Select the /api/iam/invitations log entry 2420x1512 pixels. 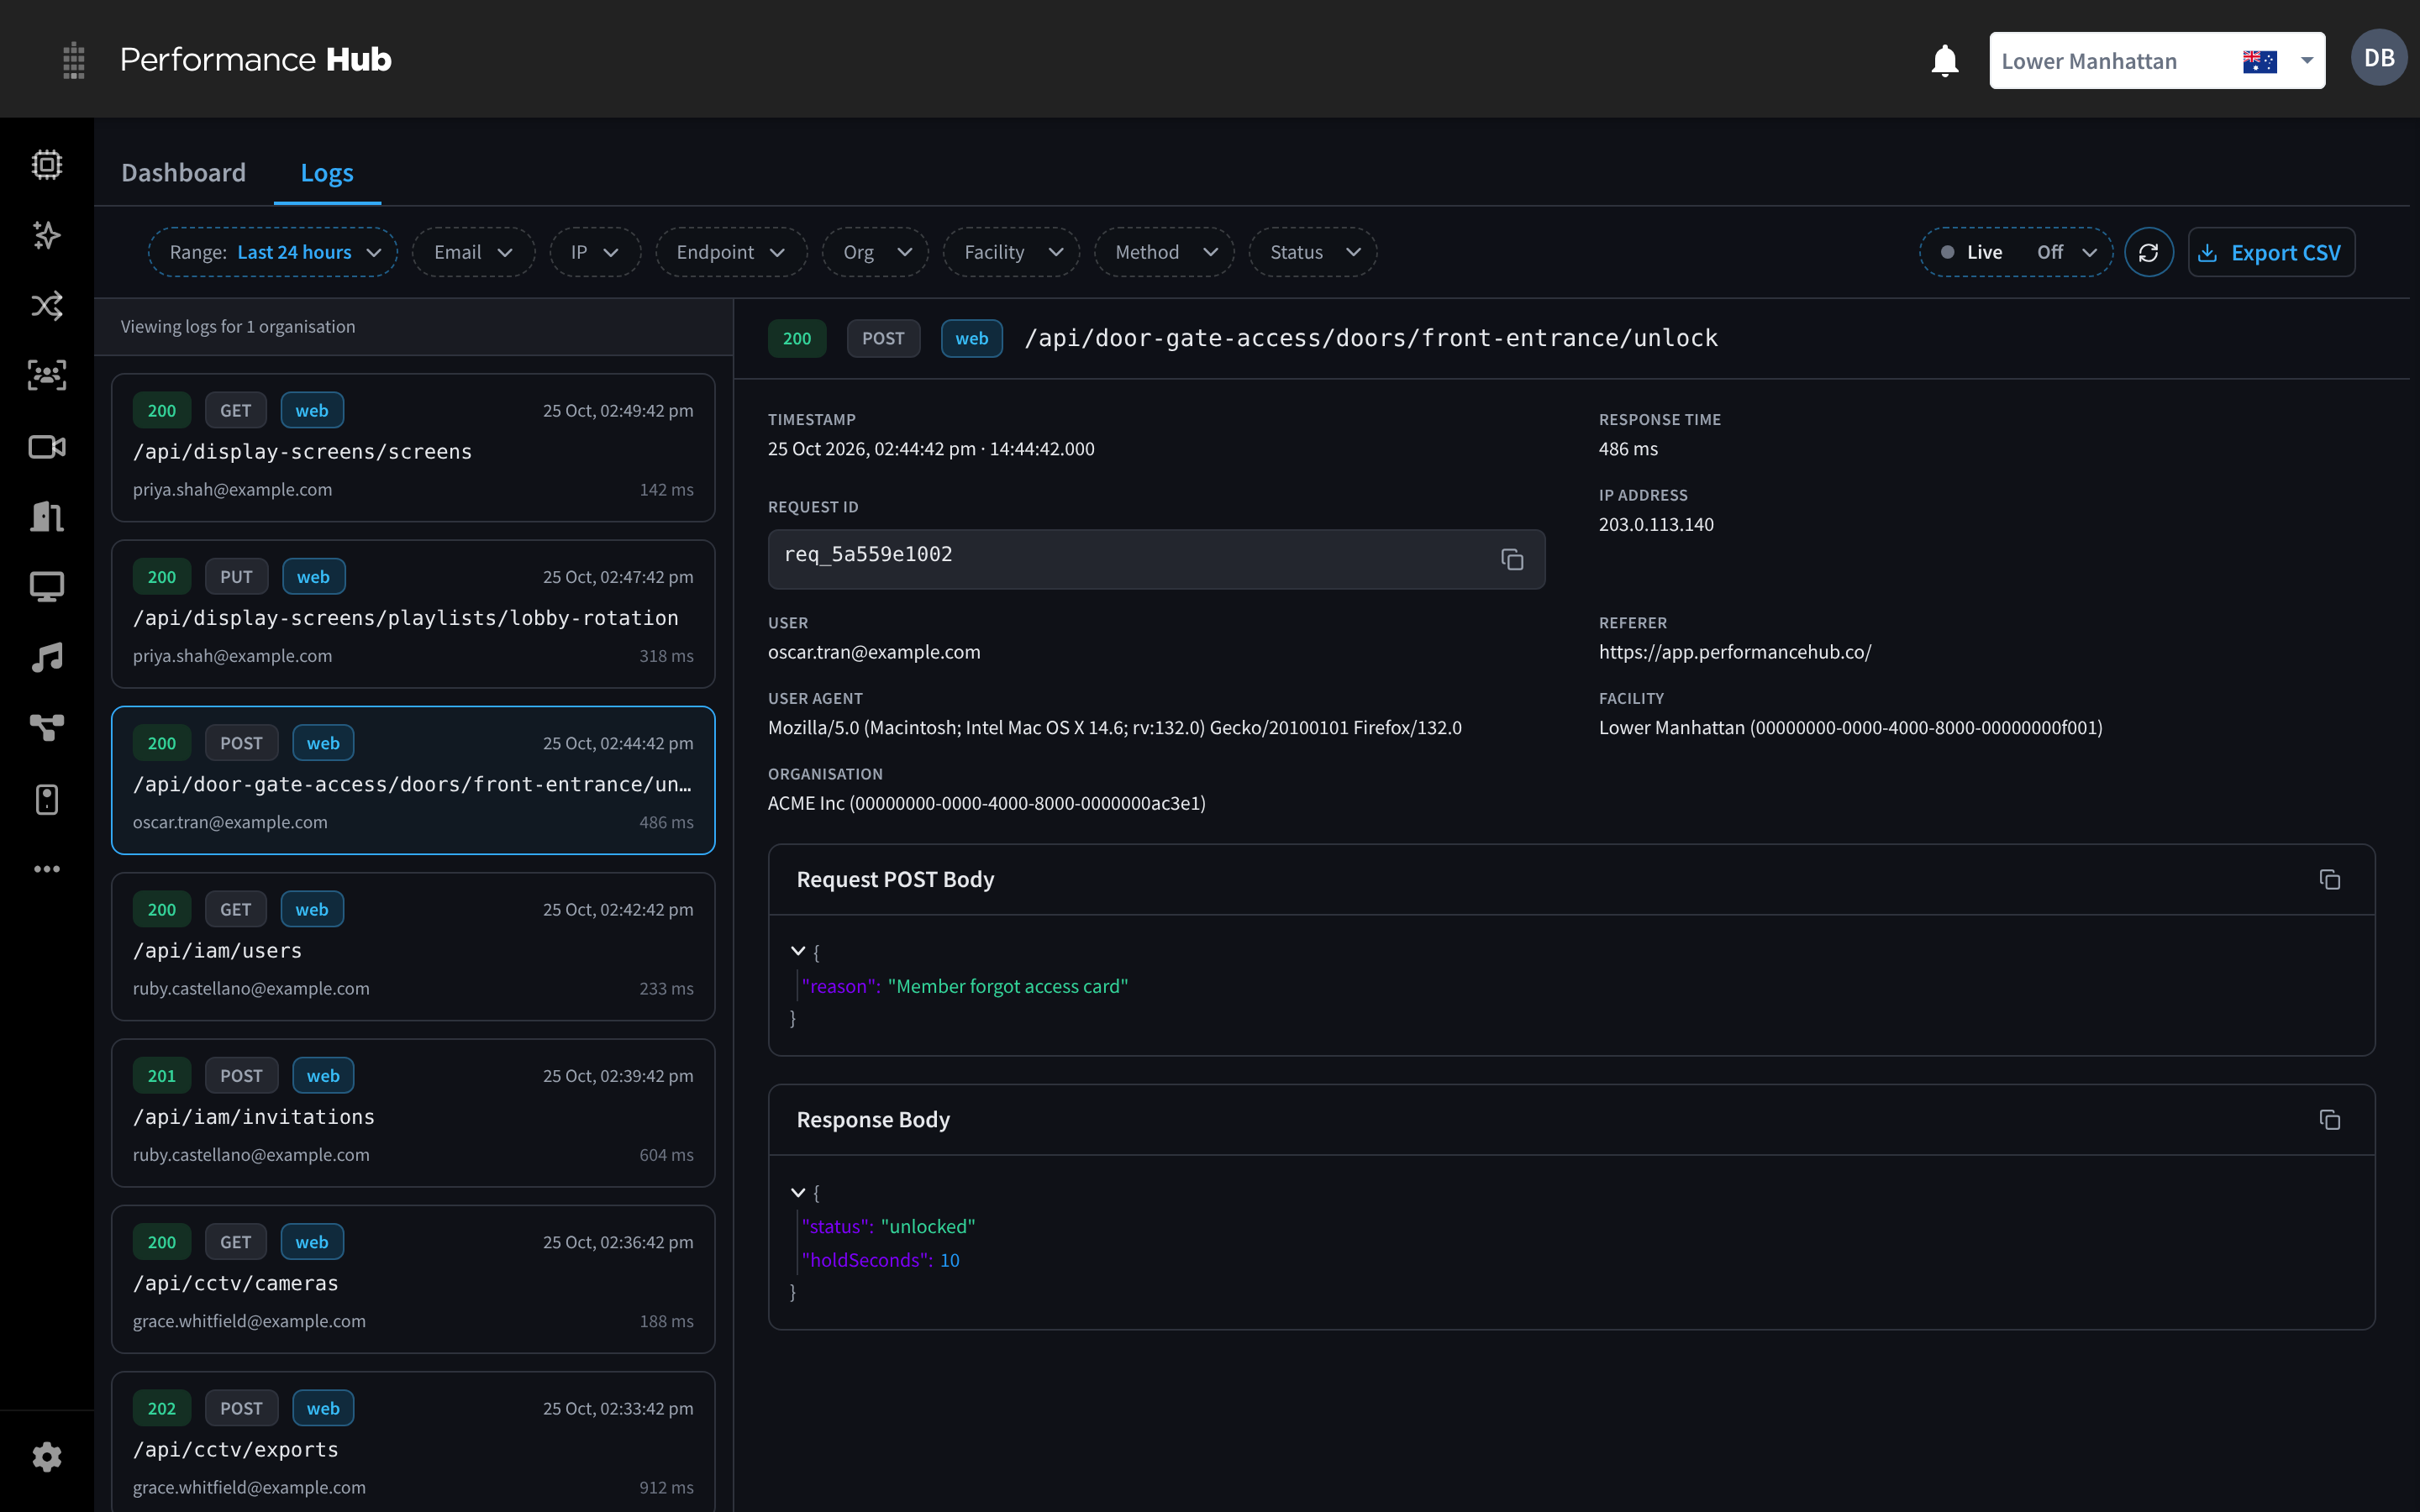(x=413, y=1113)
